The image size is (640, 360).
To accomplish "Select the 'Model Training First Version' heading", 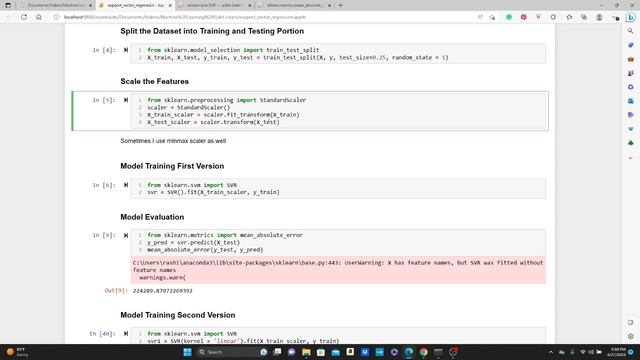I will point(172,166).
